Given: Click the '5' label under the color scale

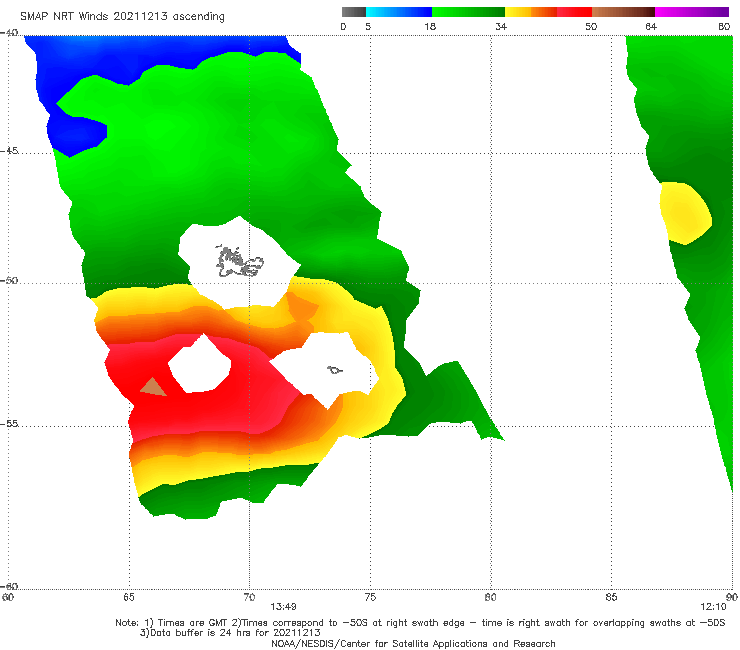Looking at the screenshot, I should [368, 26].
